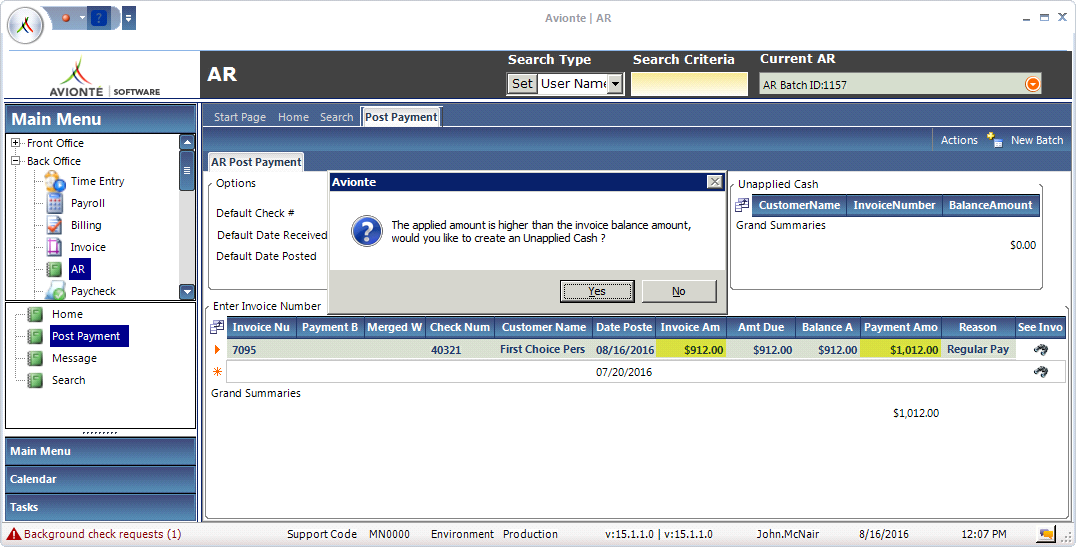Image resolution: width=1076 pixels, height=547 pixels.
Task: Click Yes in the Avionte dialog
Action: [x=597, y=291]
